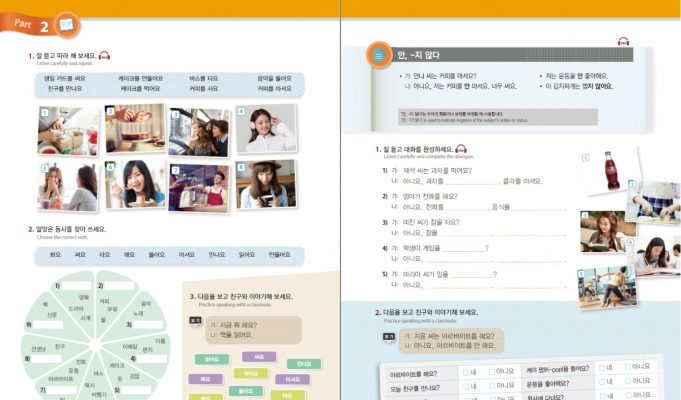Click the Part 2 card icon
Image resolution: width=681 pixels, height=400 pixels.
point(66,24)
